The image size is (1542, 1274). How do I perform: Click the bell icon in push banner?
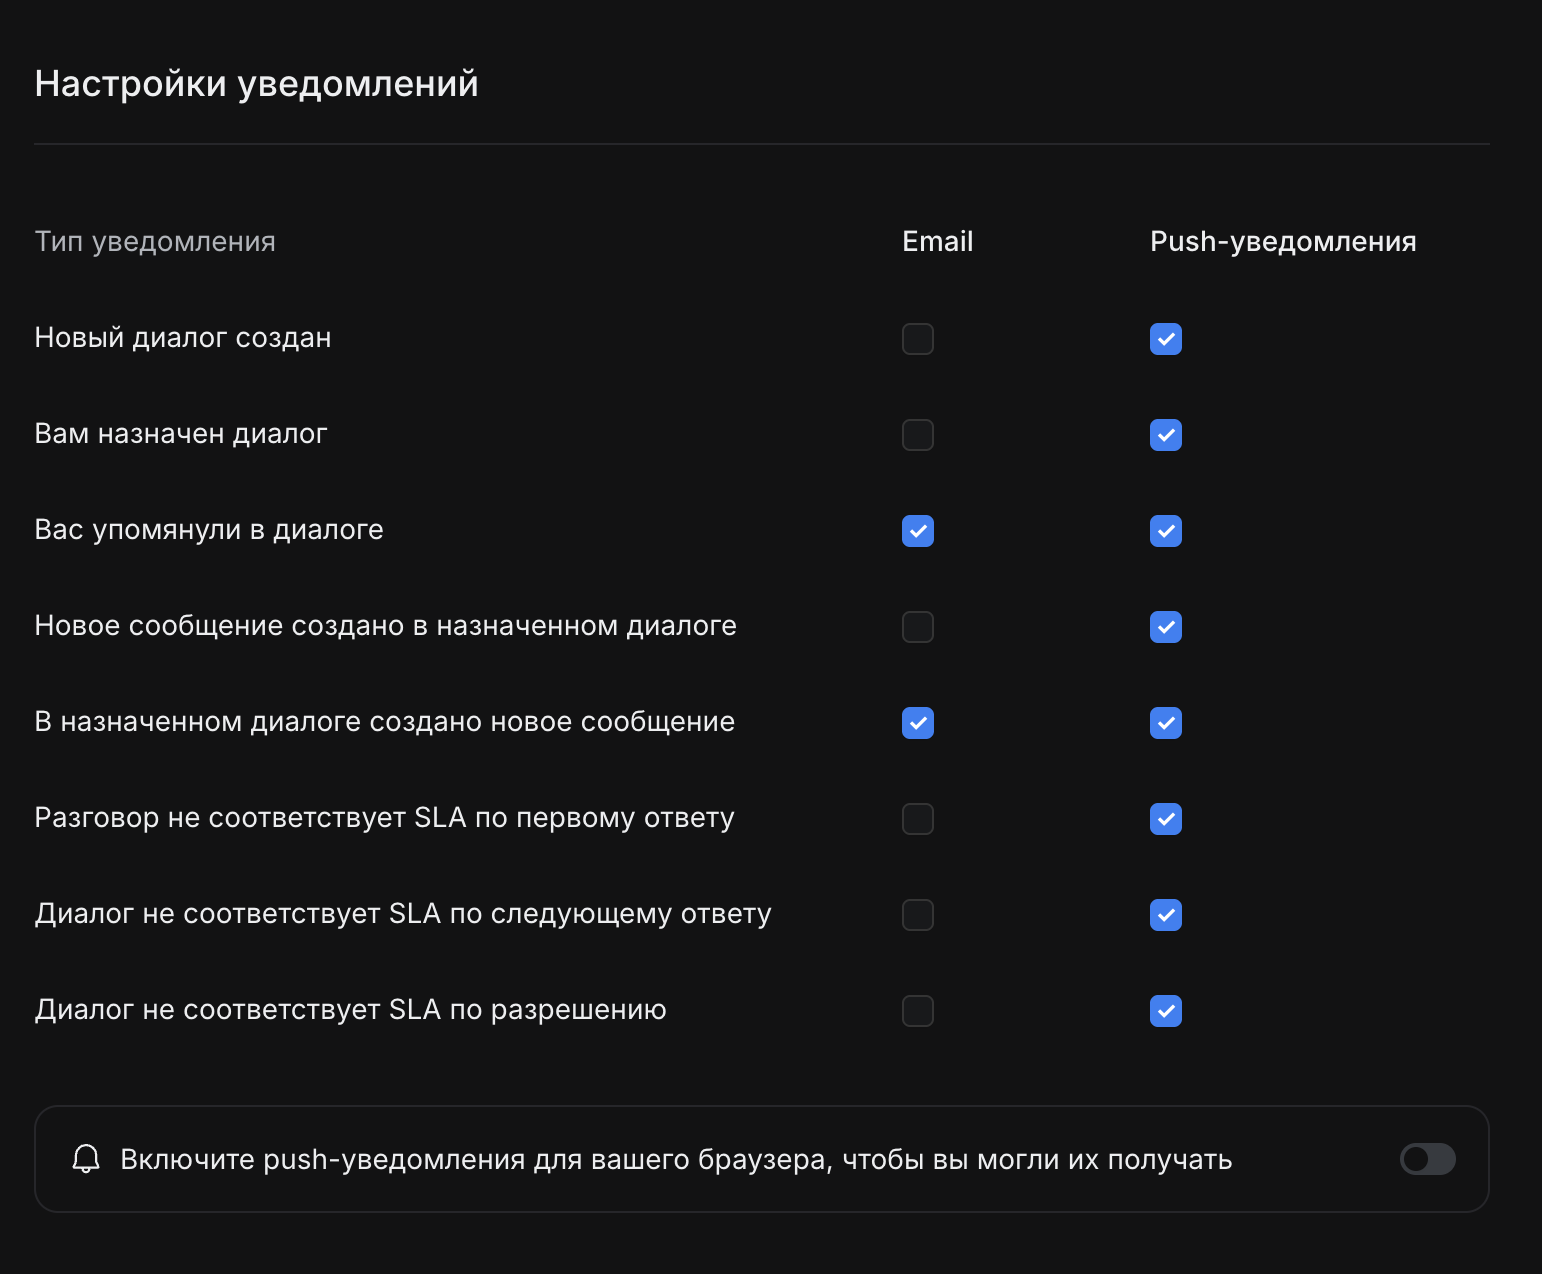tap(86, 1159)
